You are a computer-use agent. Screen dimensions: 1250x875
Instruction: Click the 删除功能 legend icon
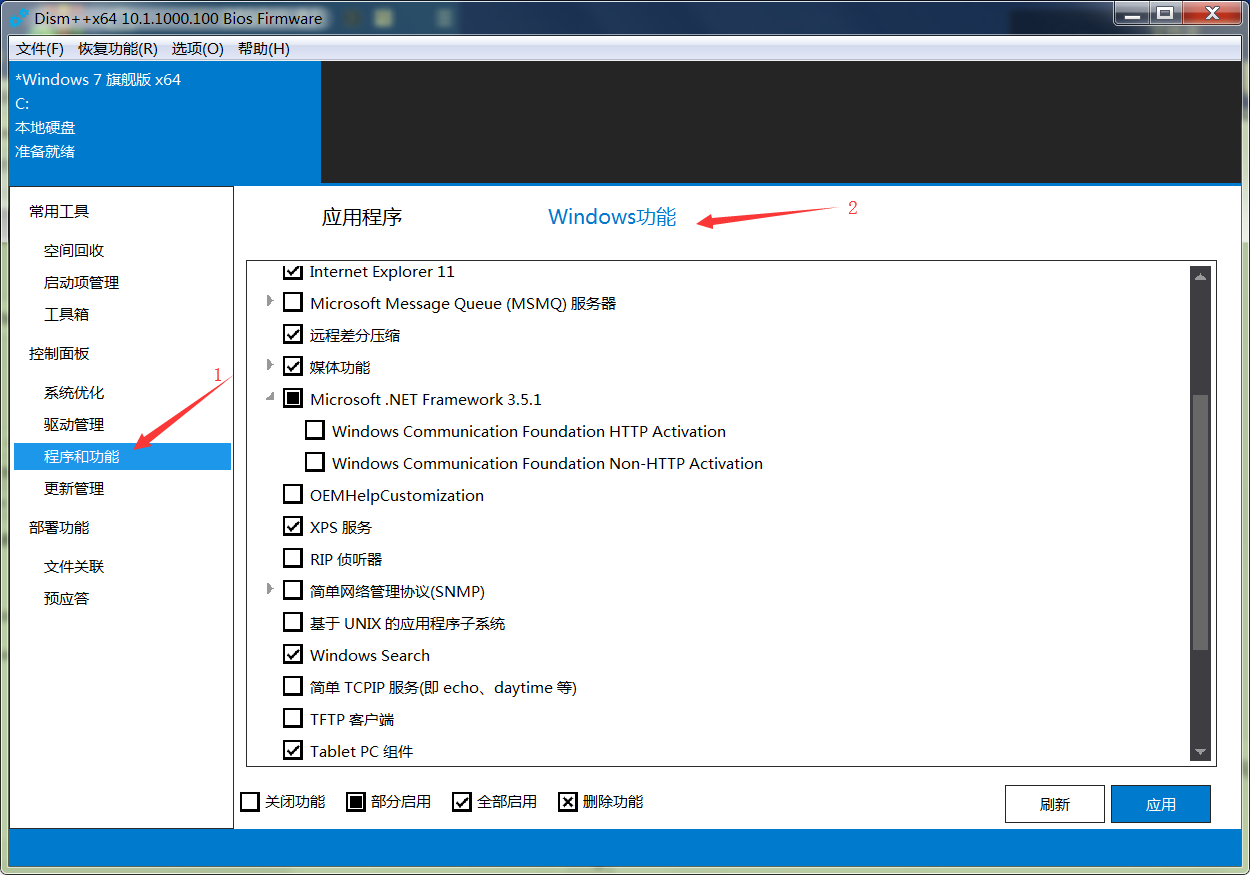[x=568, y=802]
